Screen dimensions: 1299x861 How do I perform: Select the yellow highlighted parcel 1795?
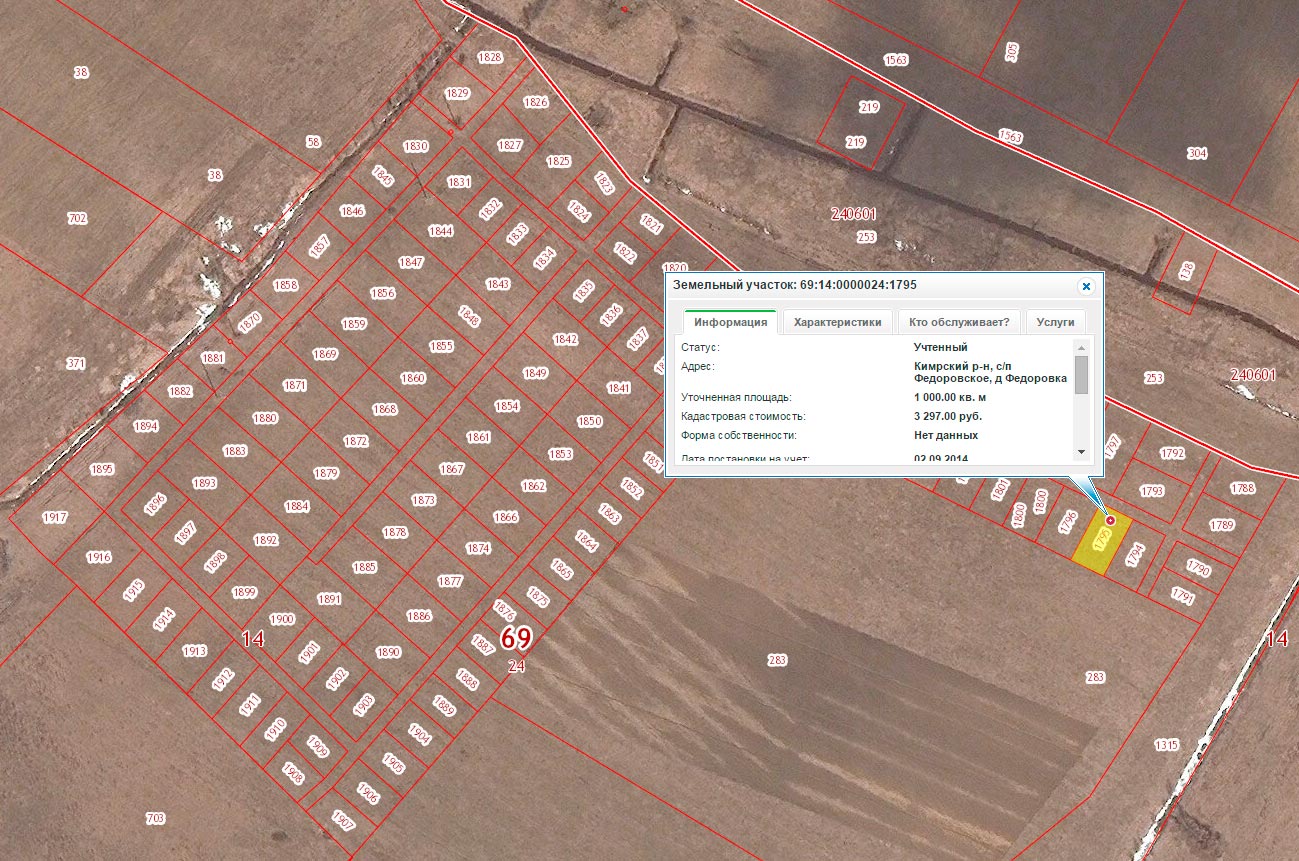[1102, 543]
